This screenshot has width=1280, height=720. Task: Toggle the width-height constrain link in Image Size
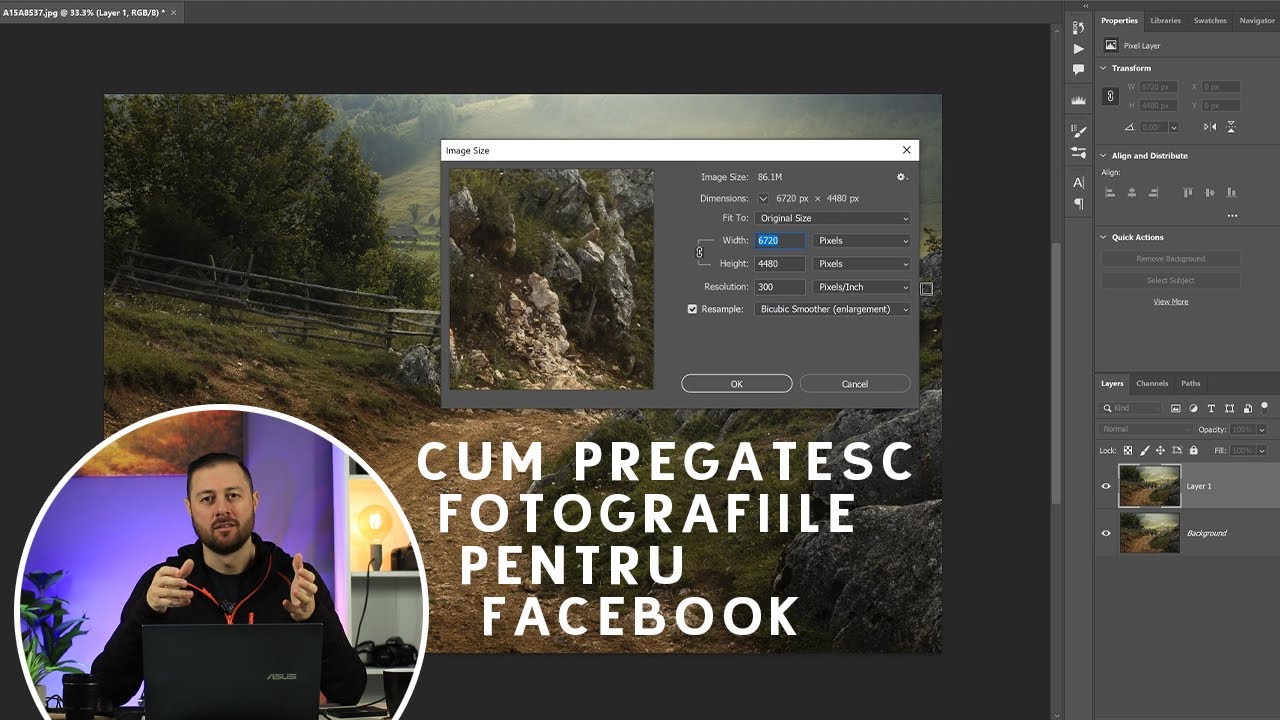click(x=700, y=252)
